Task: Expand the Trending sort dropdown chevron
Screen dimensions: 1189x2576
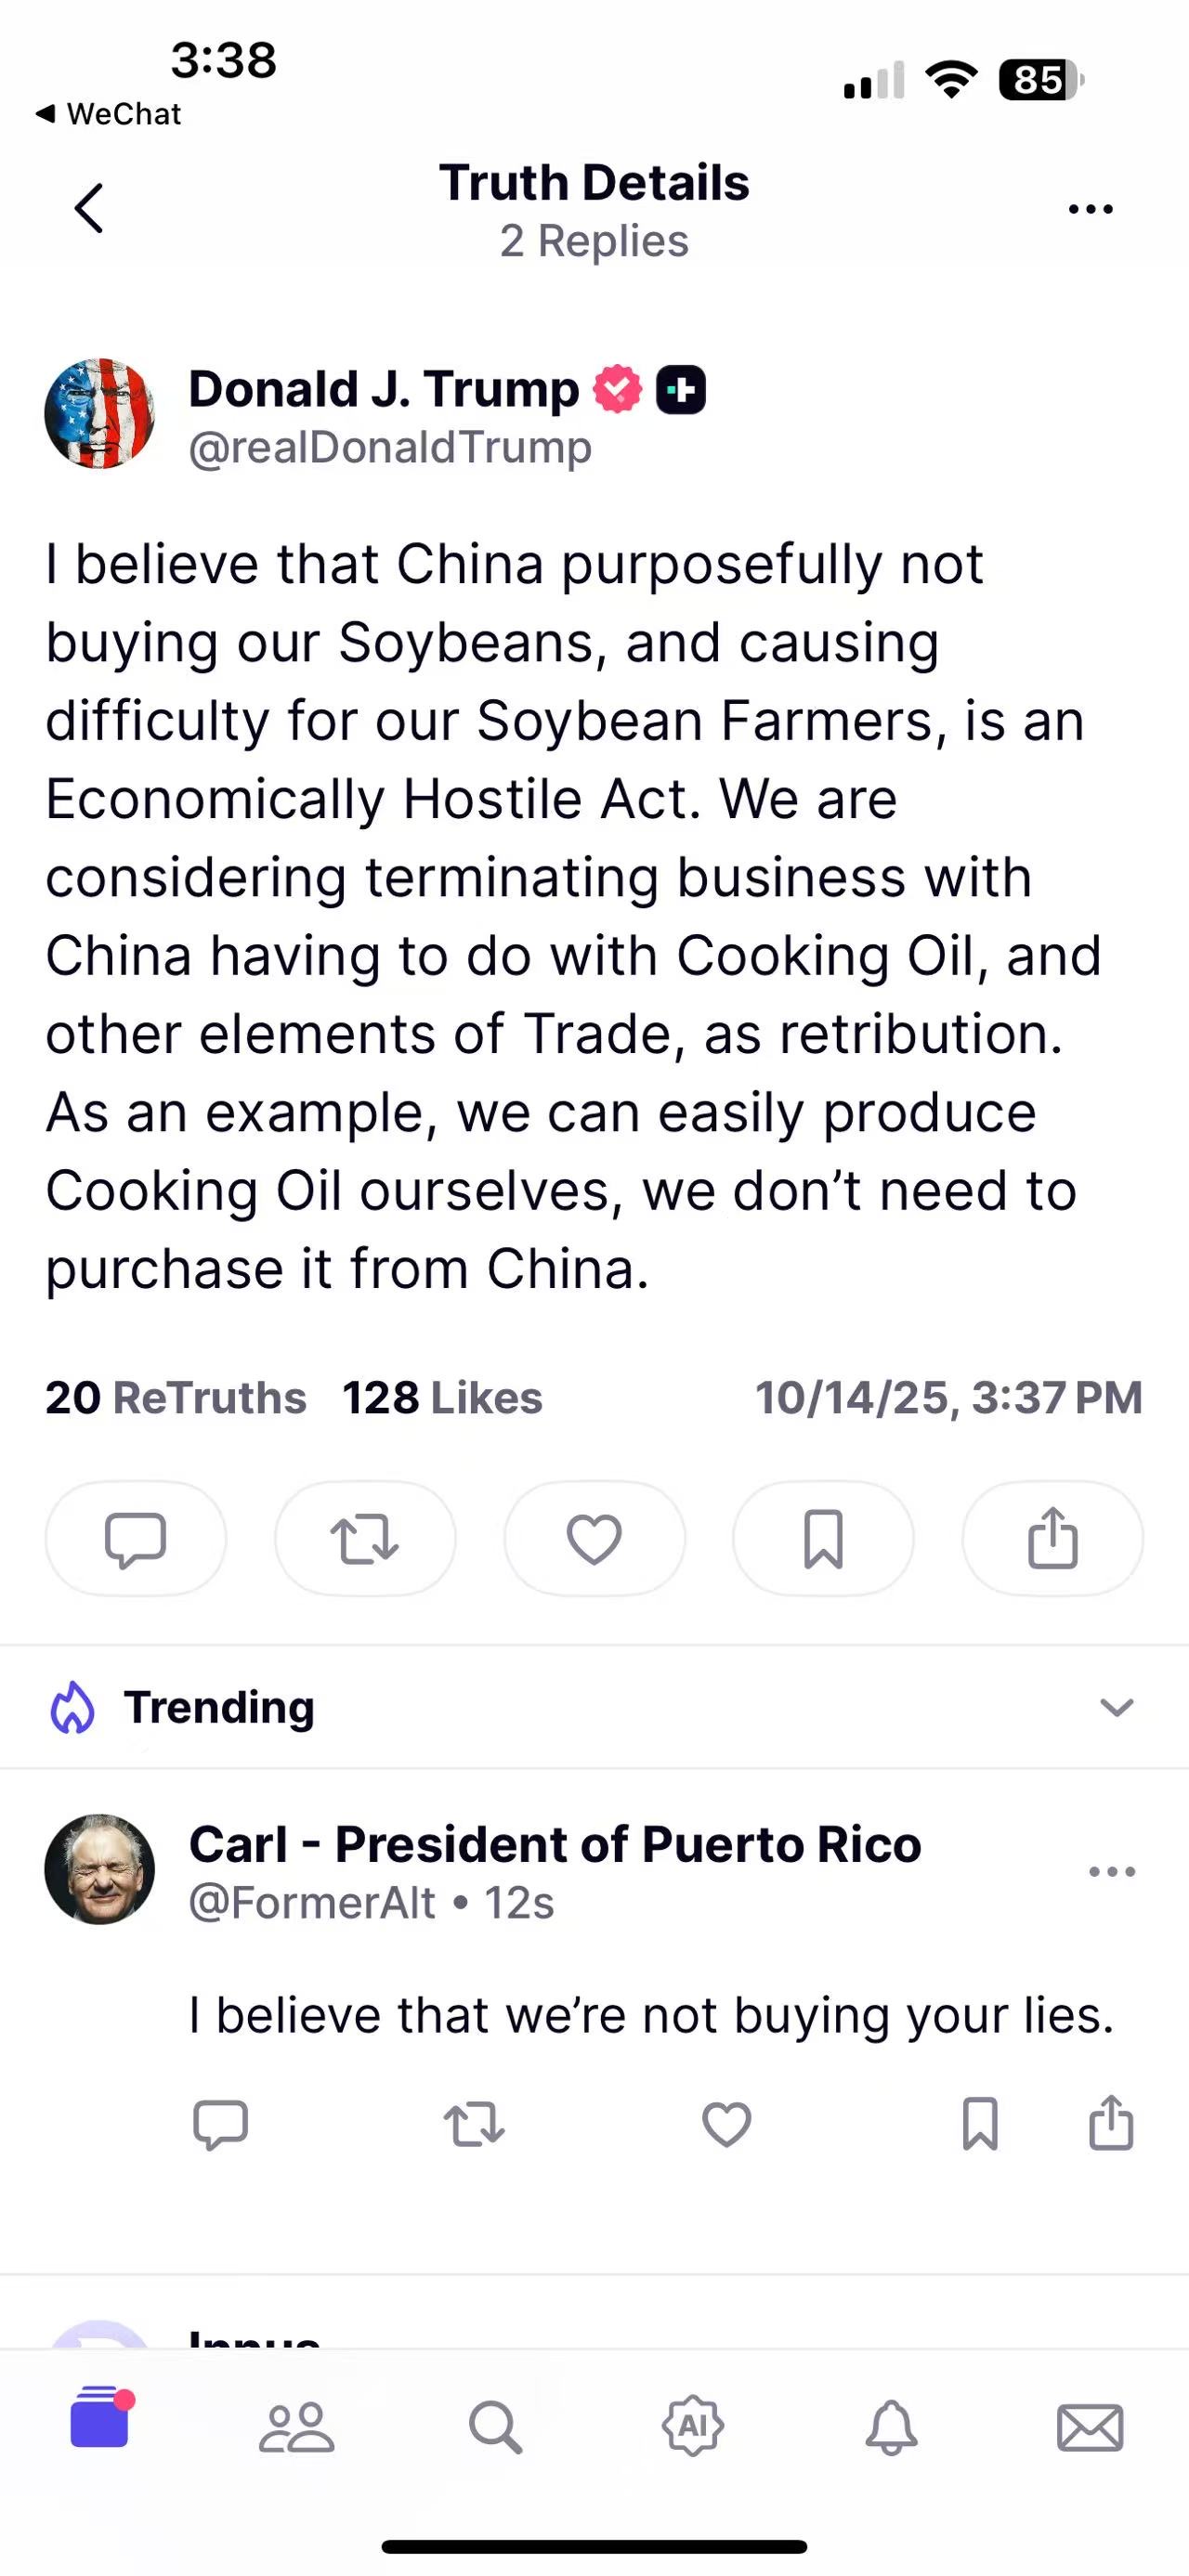Action: [1116, 1707]
